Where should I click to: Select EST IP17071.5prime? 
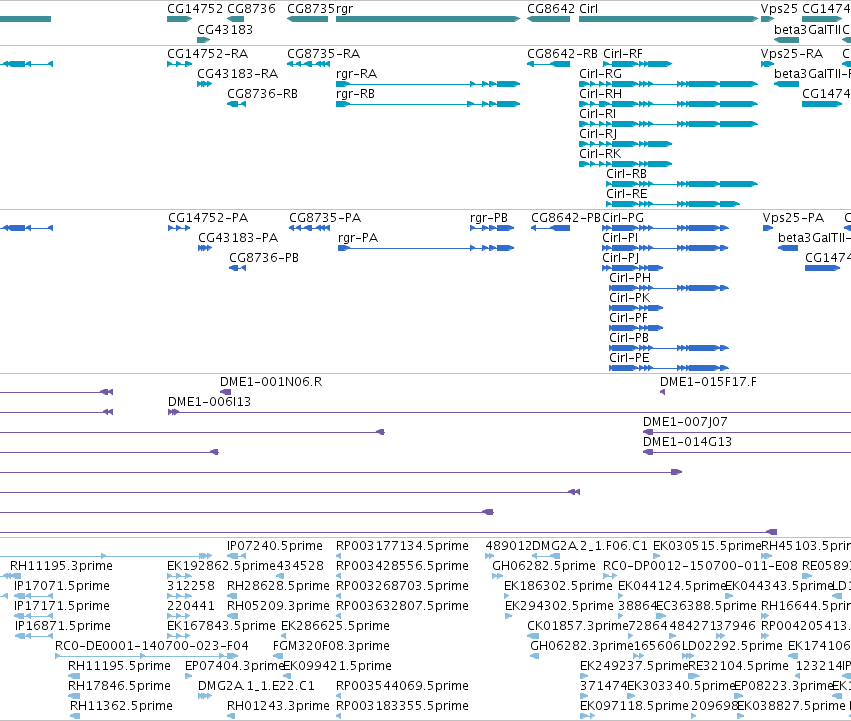click(x=33, y=596)
